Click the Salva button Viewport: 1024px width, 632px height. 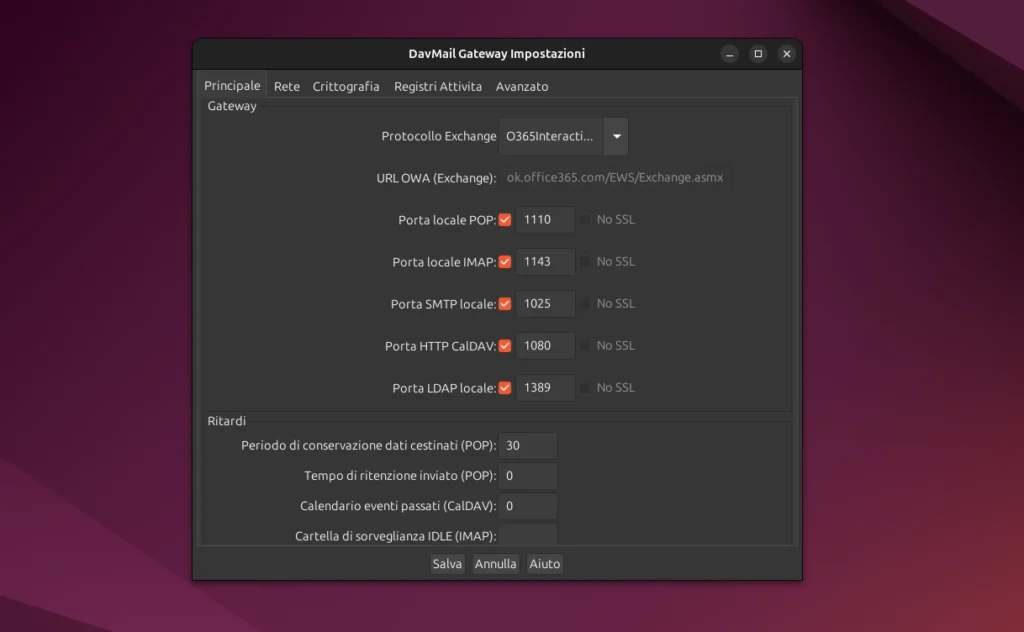click(x=447, y=563)
